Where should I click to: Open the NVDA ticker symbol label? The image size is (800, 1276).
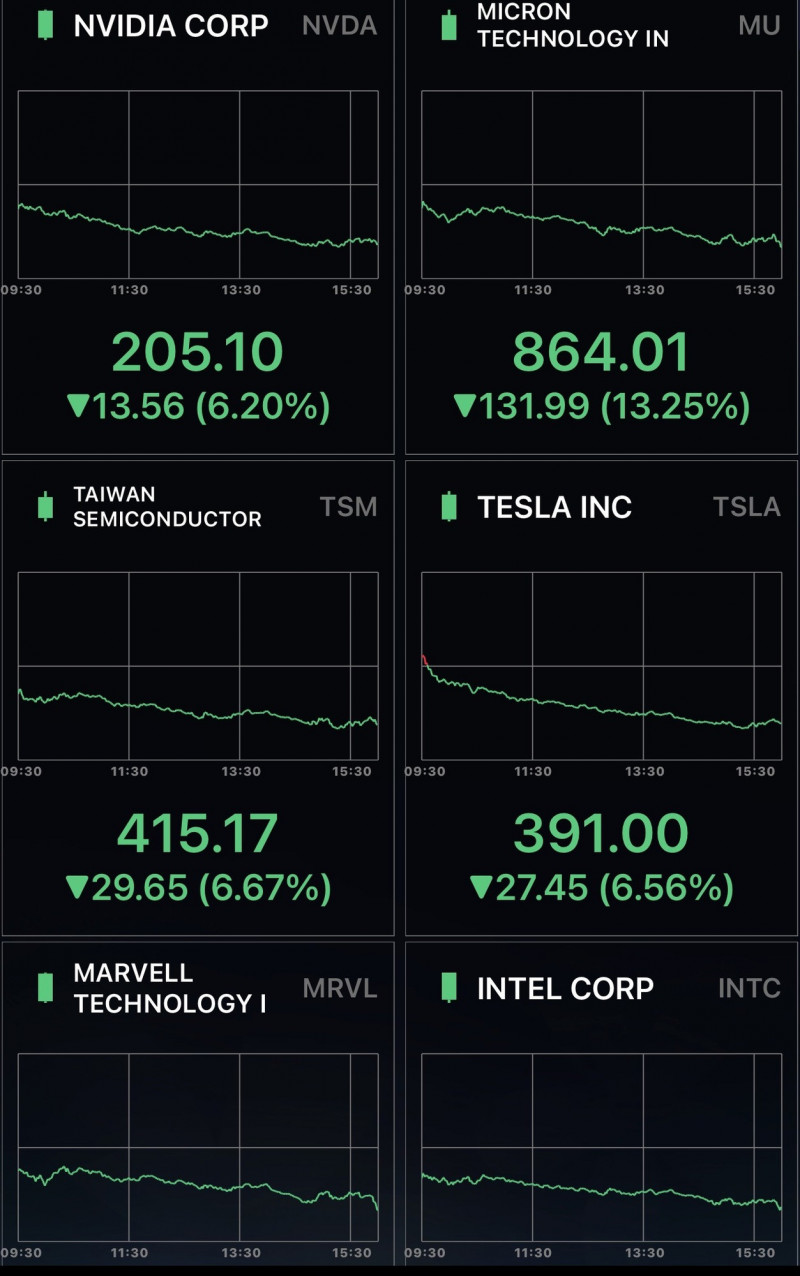(x=340, y=26)
